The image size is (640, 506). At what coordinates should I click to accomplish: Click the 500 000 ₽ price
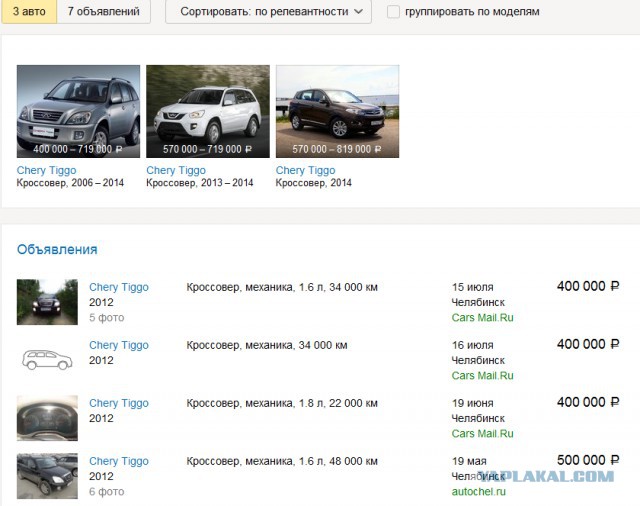coord(588,460)
